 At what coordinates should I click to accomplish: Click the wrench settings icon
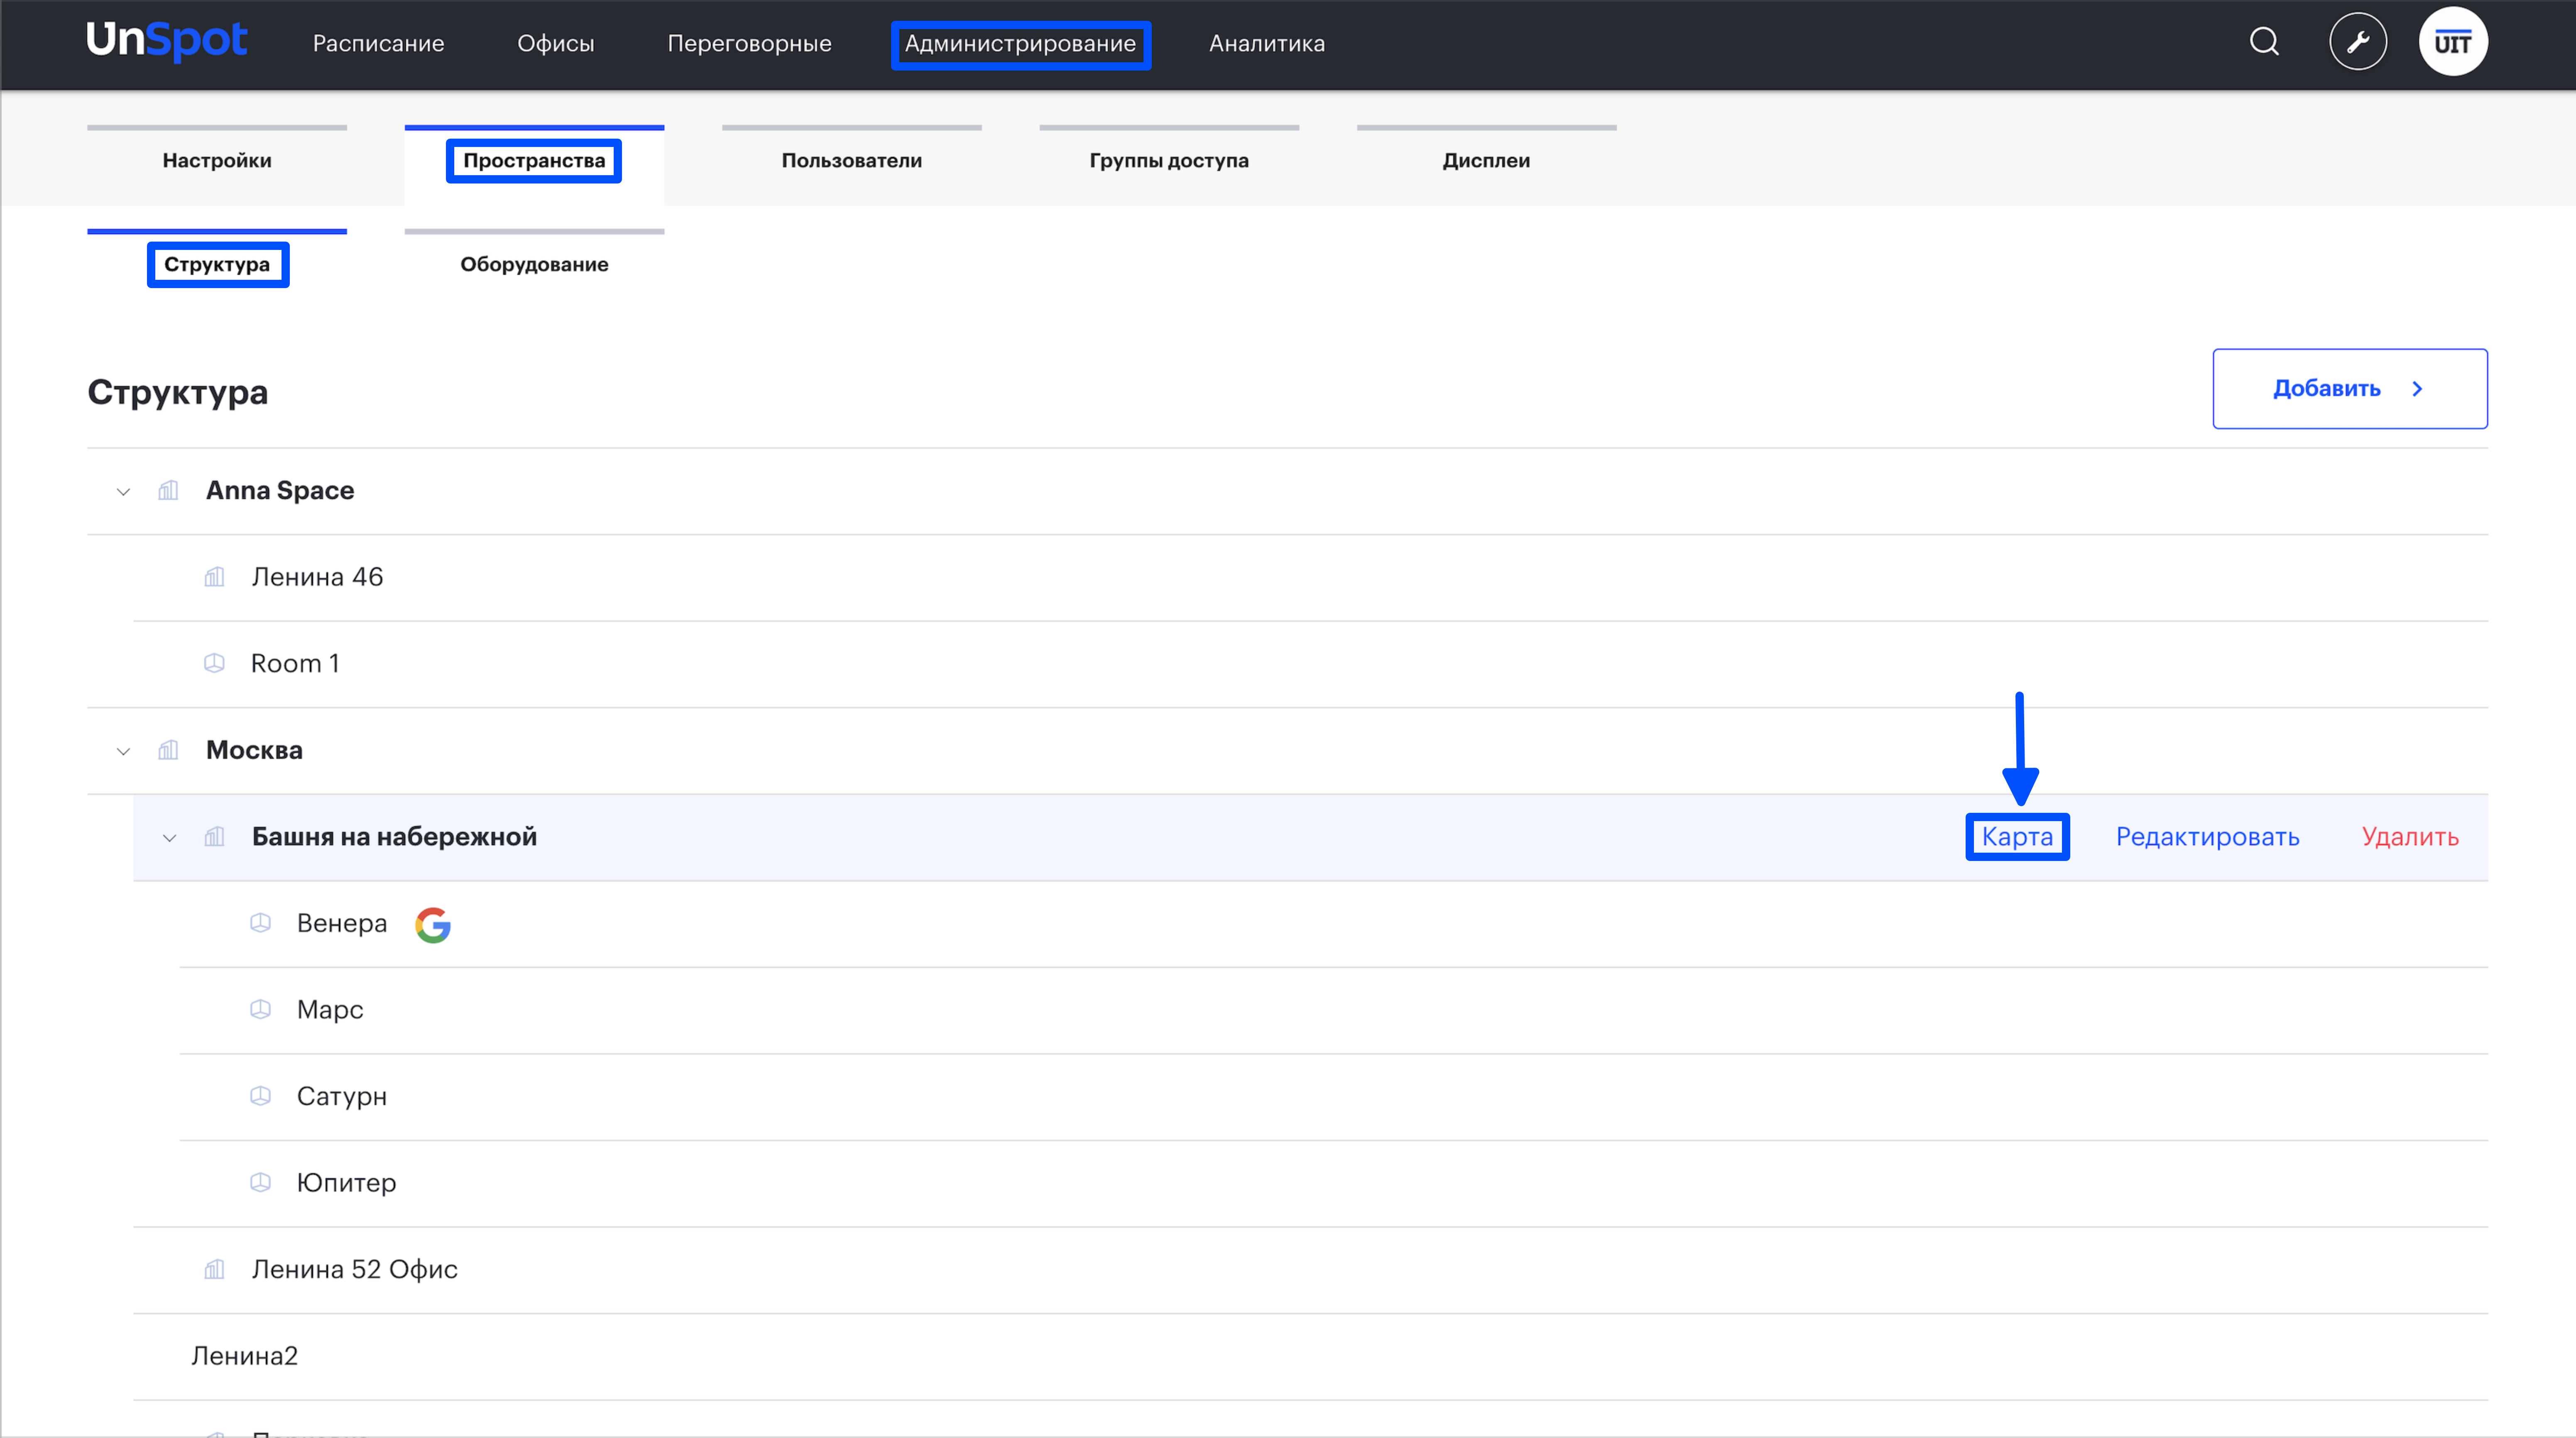point(2358,42)
